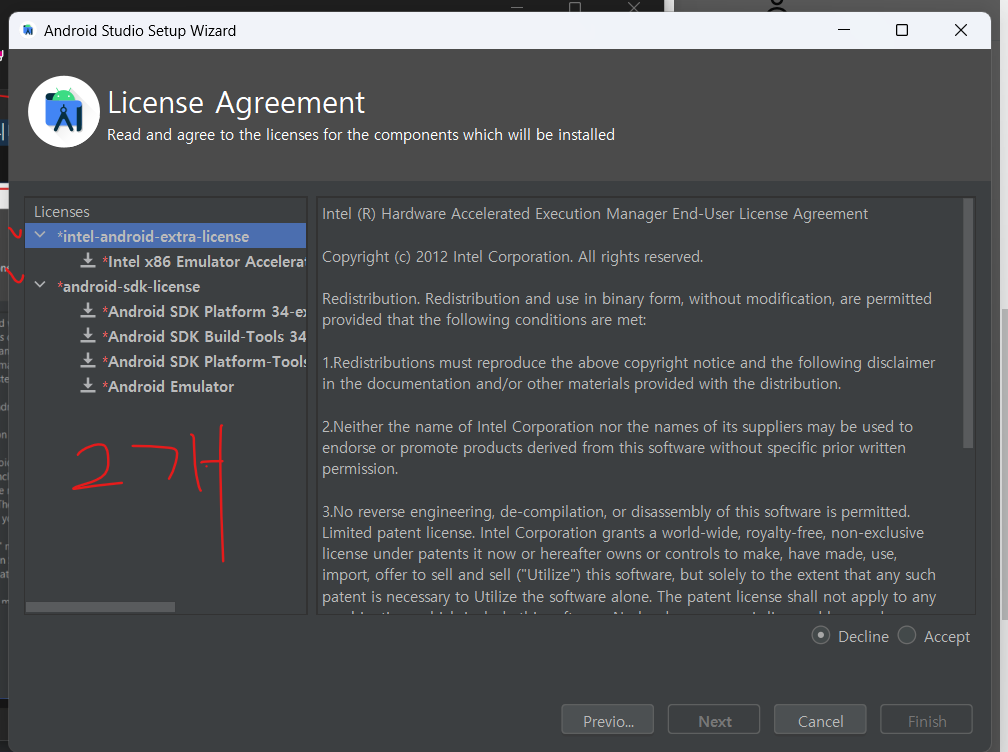Select the Accept radio button

906,636
